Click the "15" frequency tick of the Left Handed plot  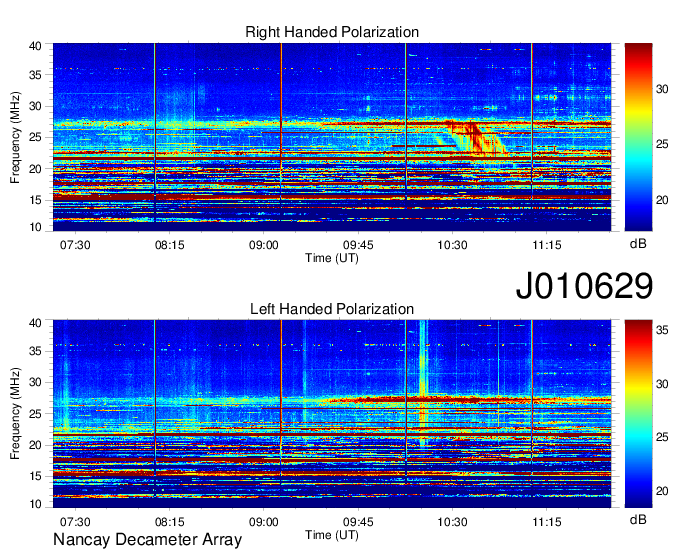coord(36,477)
